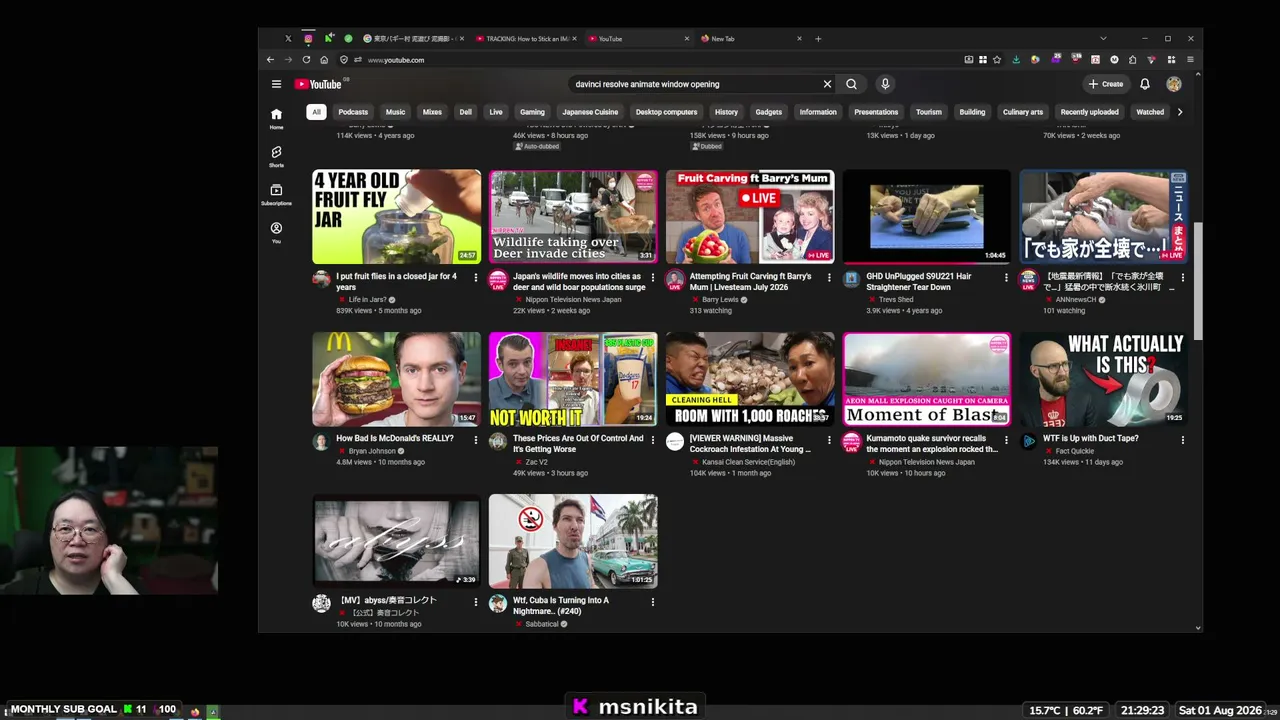
Task: Click the date Sat 01 Aug 2026
Action: [x=1220, y=710]
